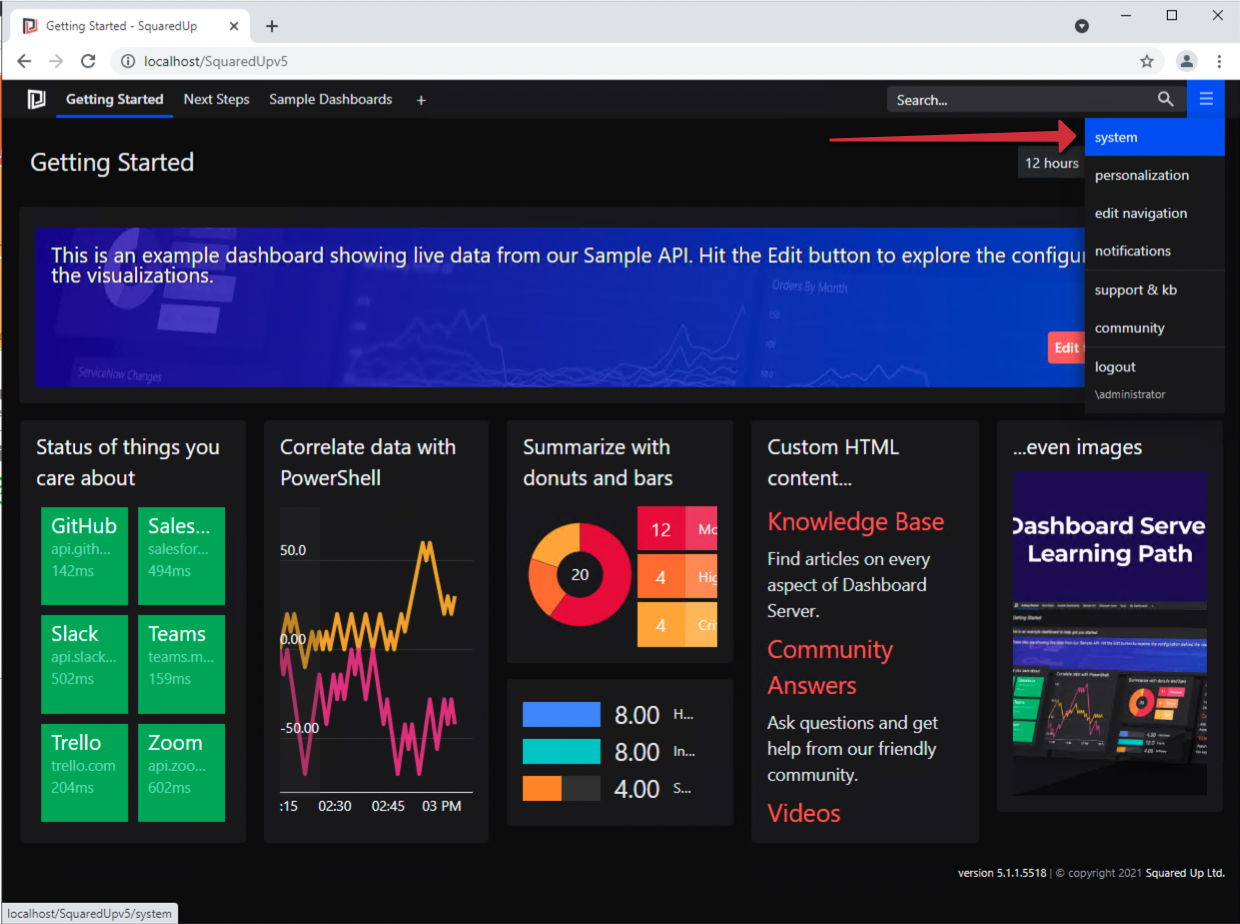The height and width of the screenshot is (924, 1240).
Task: Select community in the menu
Action: click(1154, 328)
